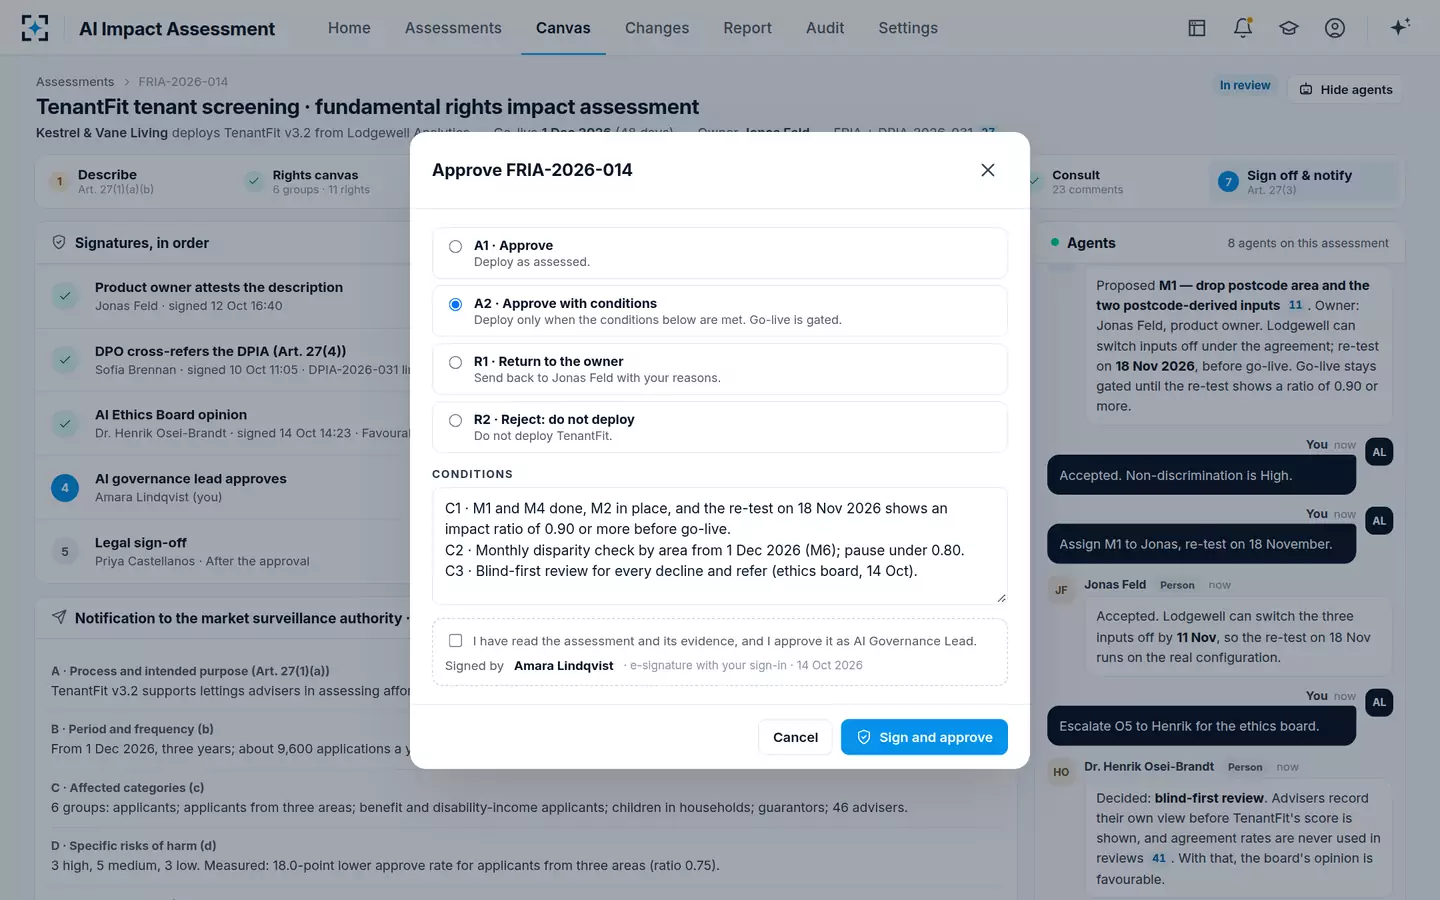Click the shield icon beside Signatures, in order
The width and height of the screenshot is (1440, 900).
[x=59, y=243]
